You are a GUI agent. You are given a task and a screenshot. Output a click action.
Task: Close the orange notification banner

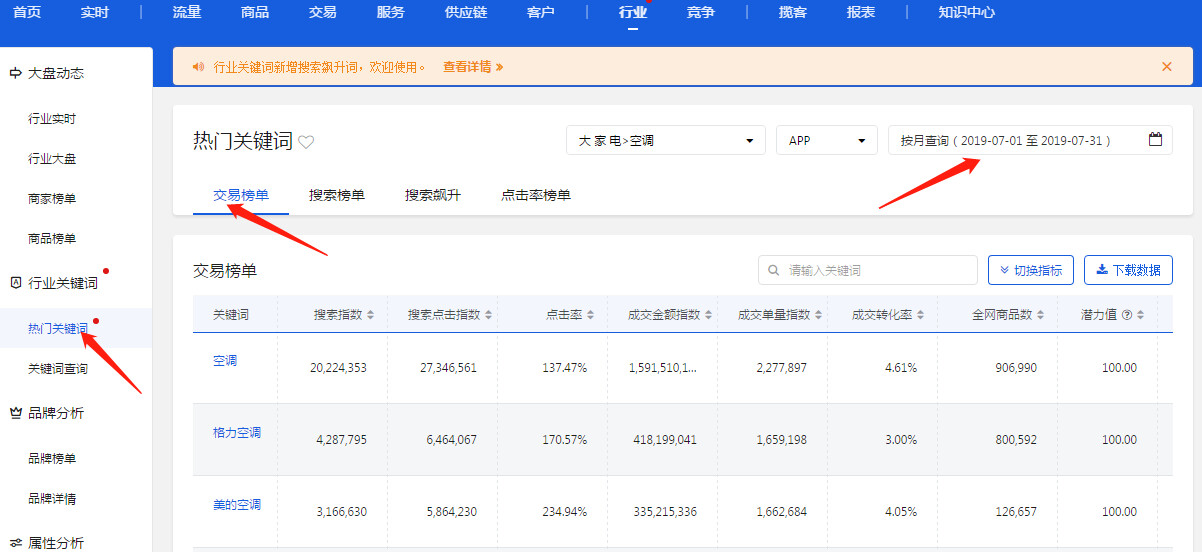1166,67
